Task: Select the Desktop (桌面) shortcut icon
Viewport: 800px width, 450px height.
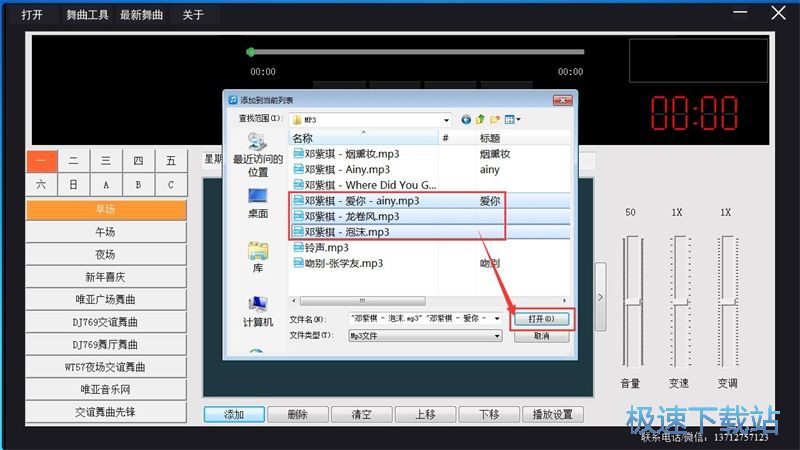Action: click(258, 203)
